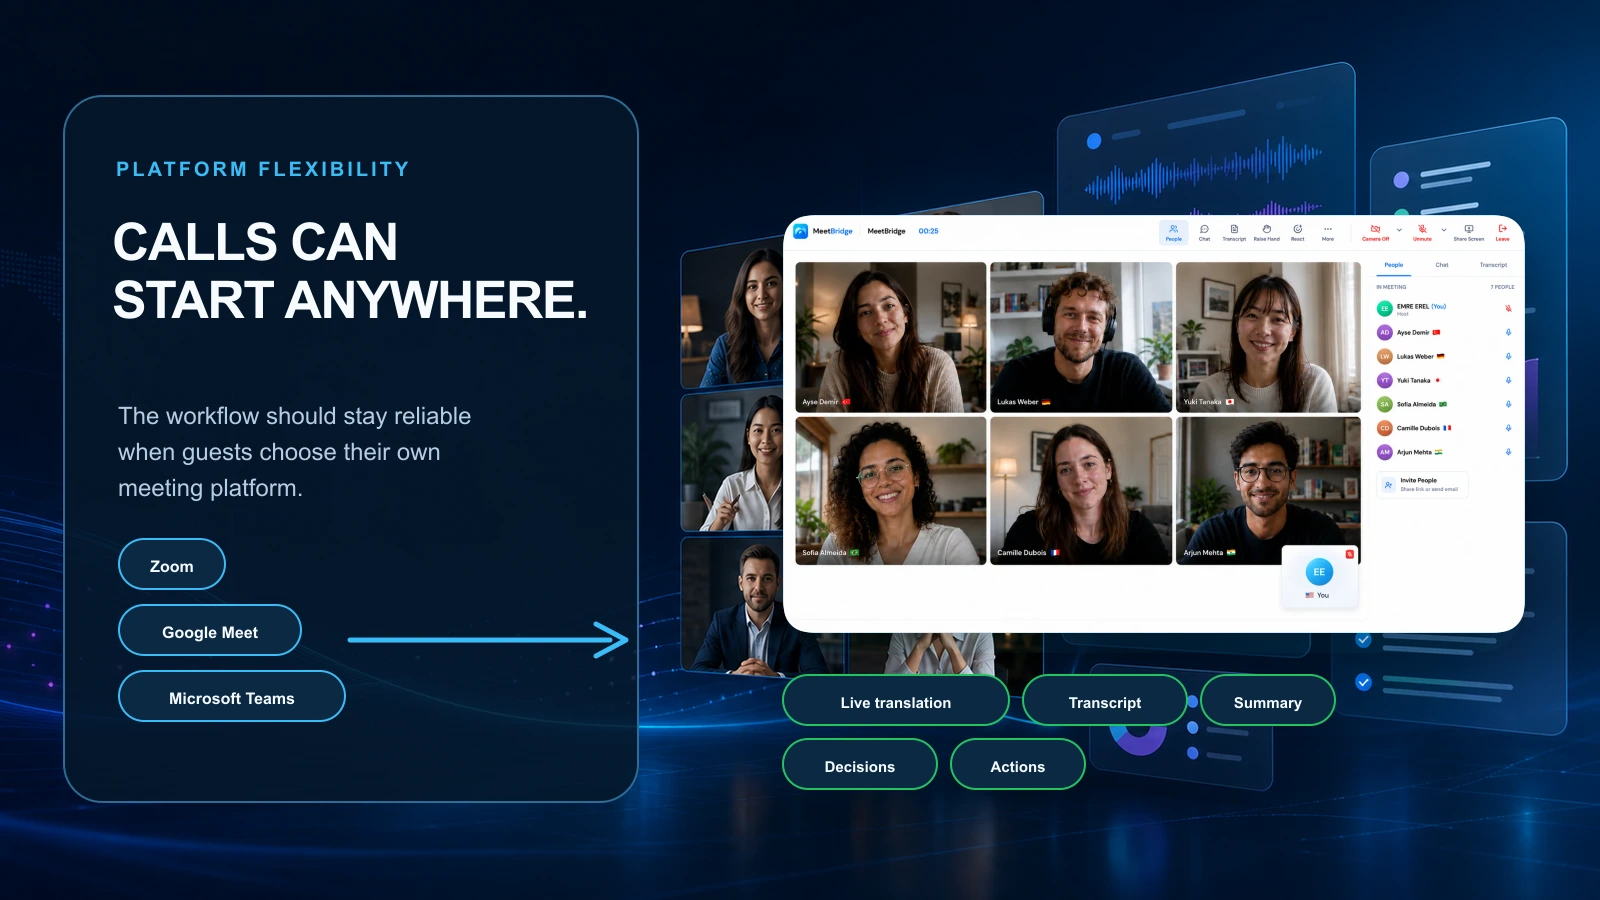Click the LW avatar for Lukas Weber

[1385, 356]
